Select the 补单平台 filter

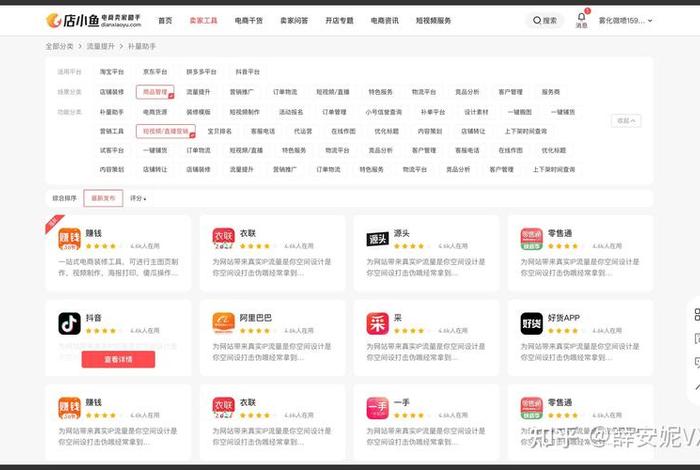433,112
